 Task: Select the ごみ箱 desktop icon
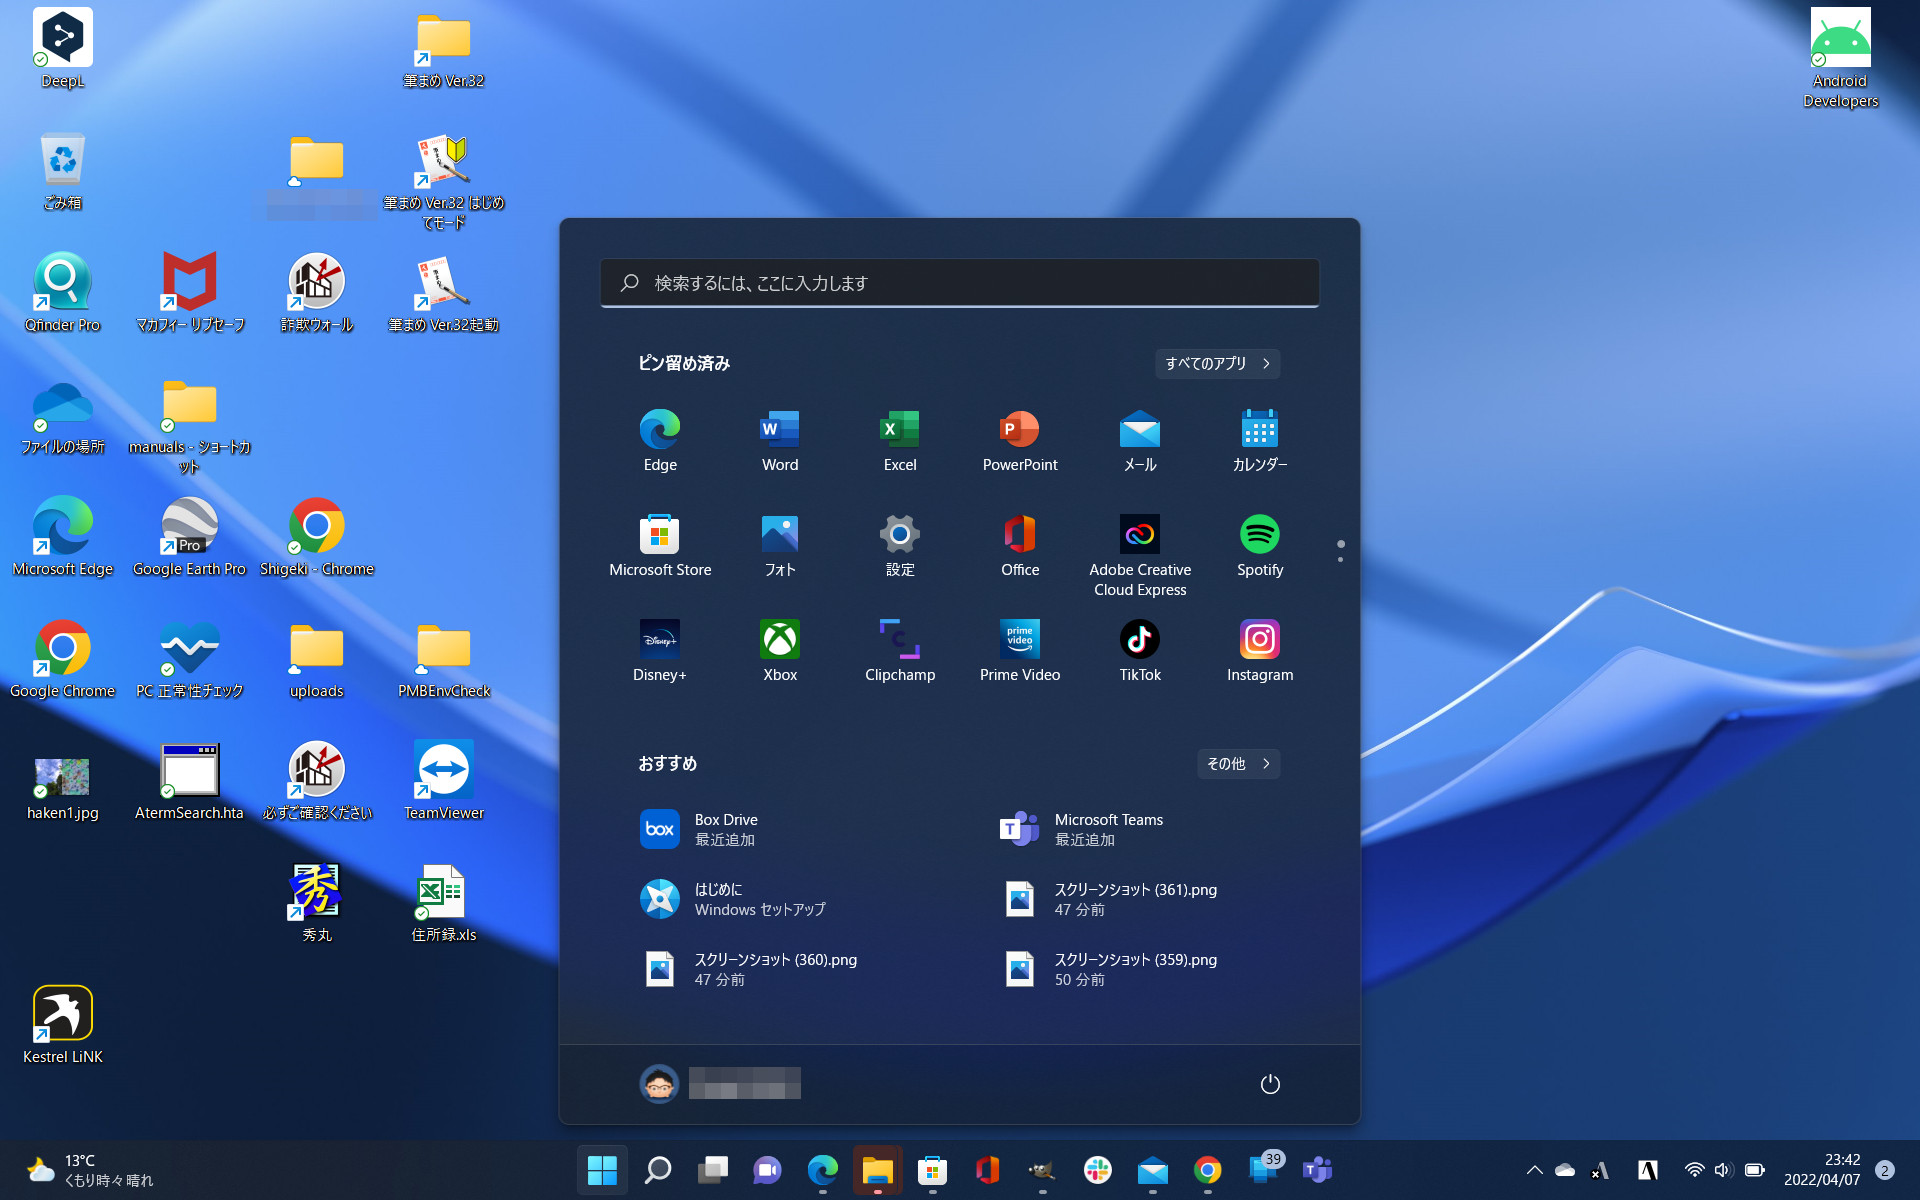point(63,171)
